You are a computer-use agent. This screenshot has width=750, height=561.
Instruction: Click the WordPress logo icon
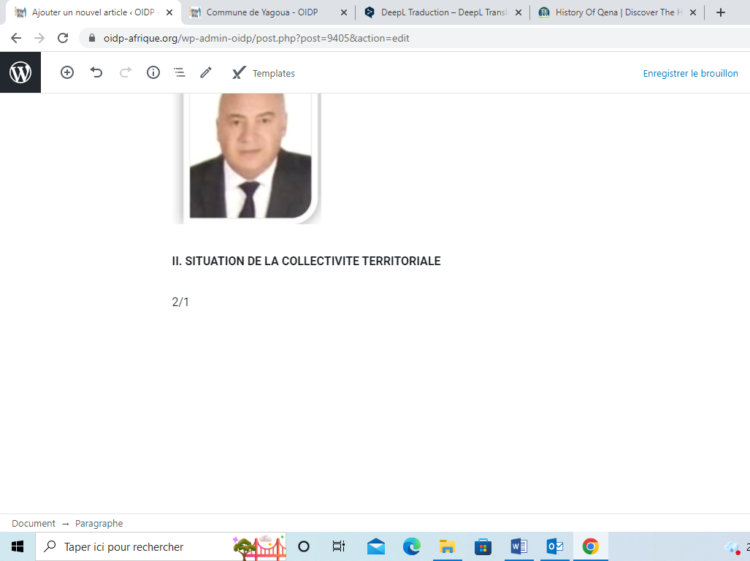pos(20,73)
